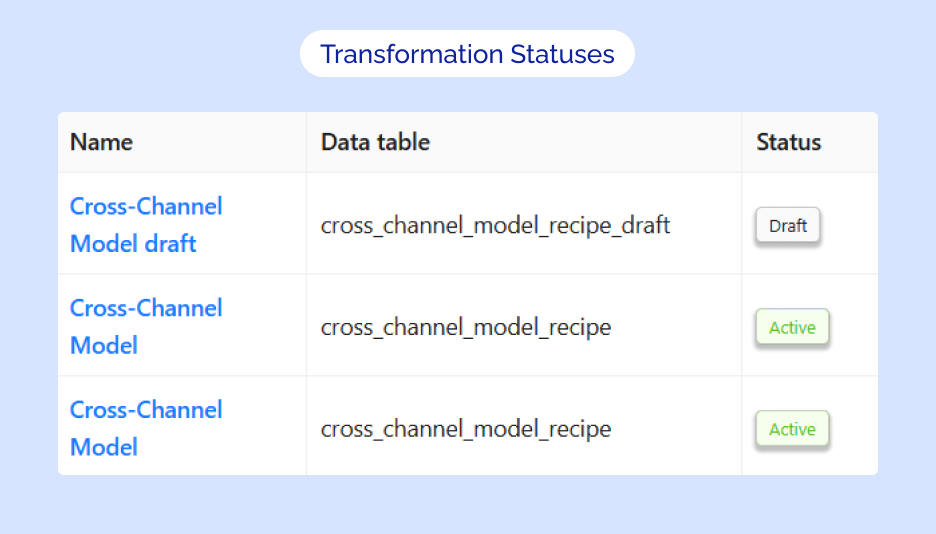Image resolution: width=936 pixels, height=534 pixels.
Task: Click the Data table column header
Action: coord(375,142)
